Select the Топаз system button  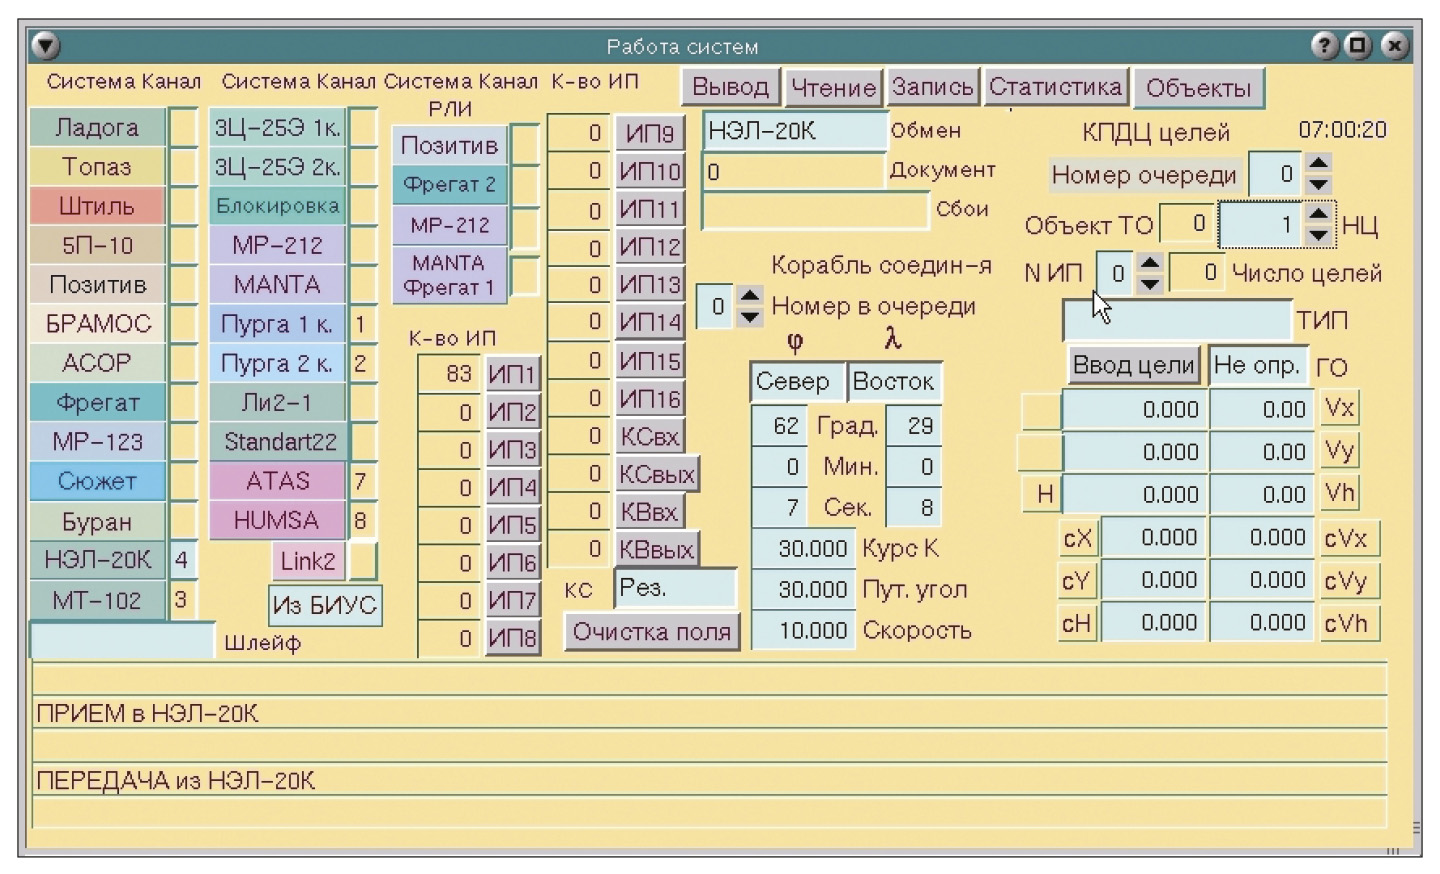click(x=97, y=167)
